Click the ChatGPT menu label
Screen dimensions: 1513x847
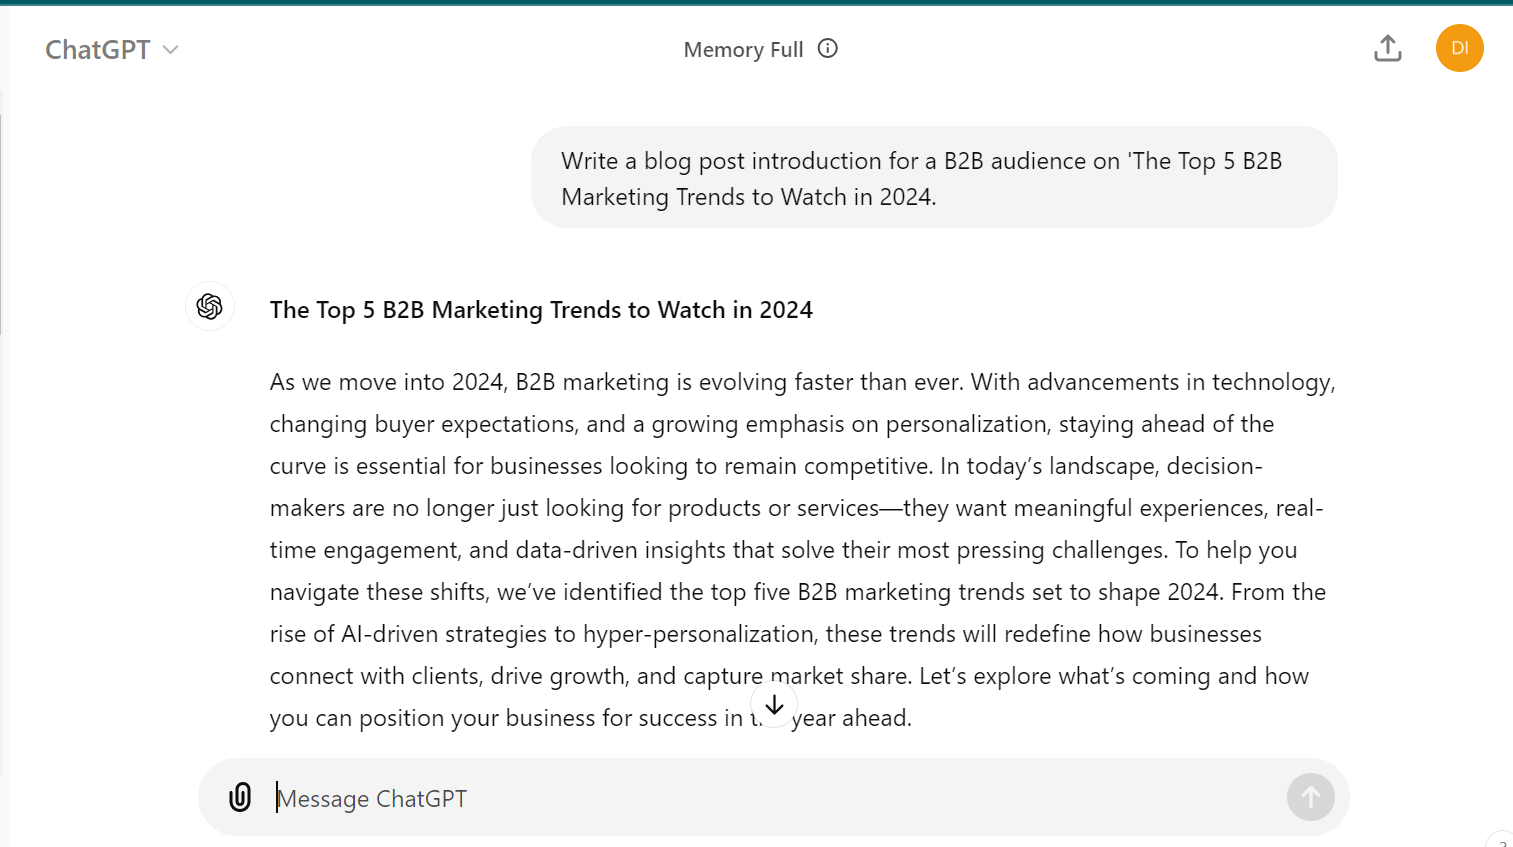click(97, 48)
